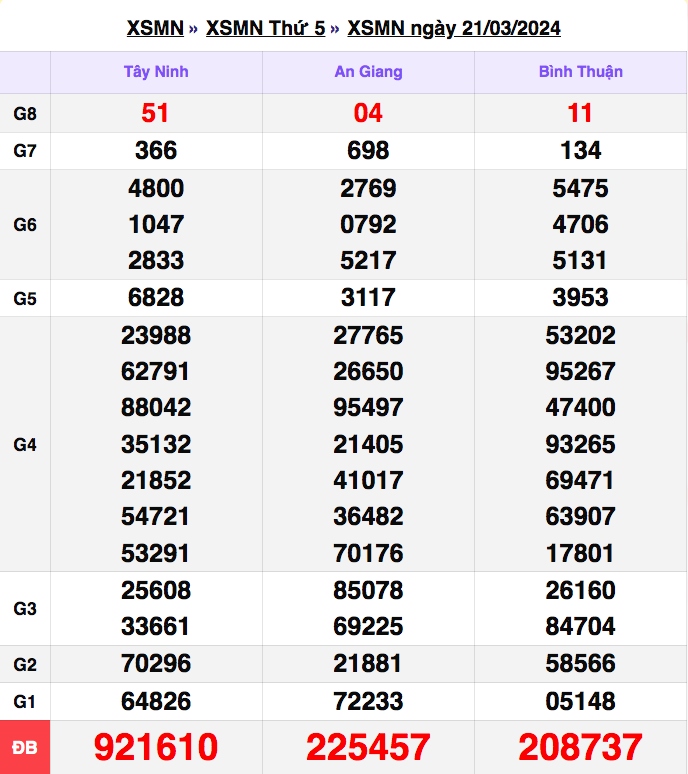The width and height of the screenshot is (688, 774).
Task: Select G5 number 3117
Action: [368, 297]
